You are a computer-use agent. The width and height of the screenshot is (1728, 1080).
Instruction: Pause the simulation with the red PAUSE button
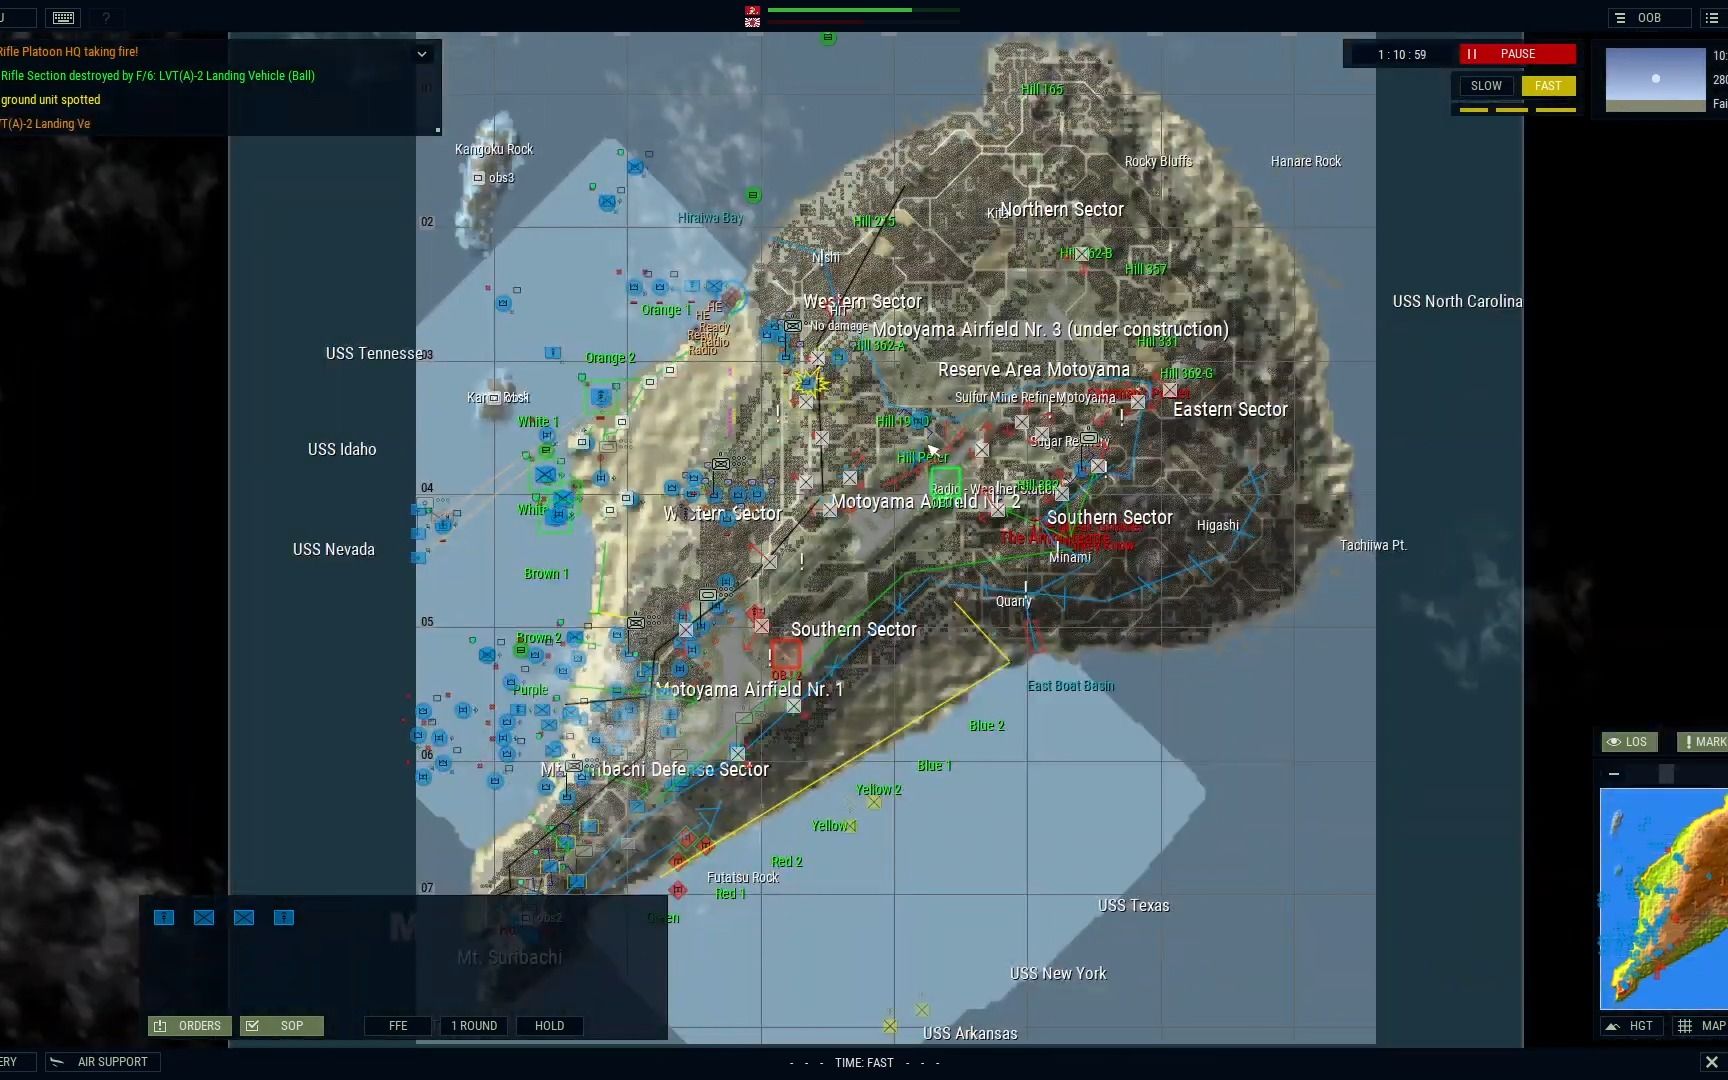coord(1517,54)
